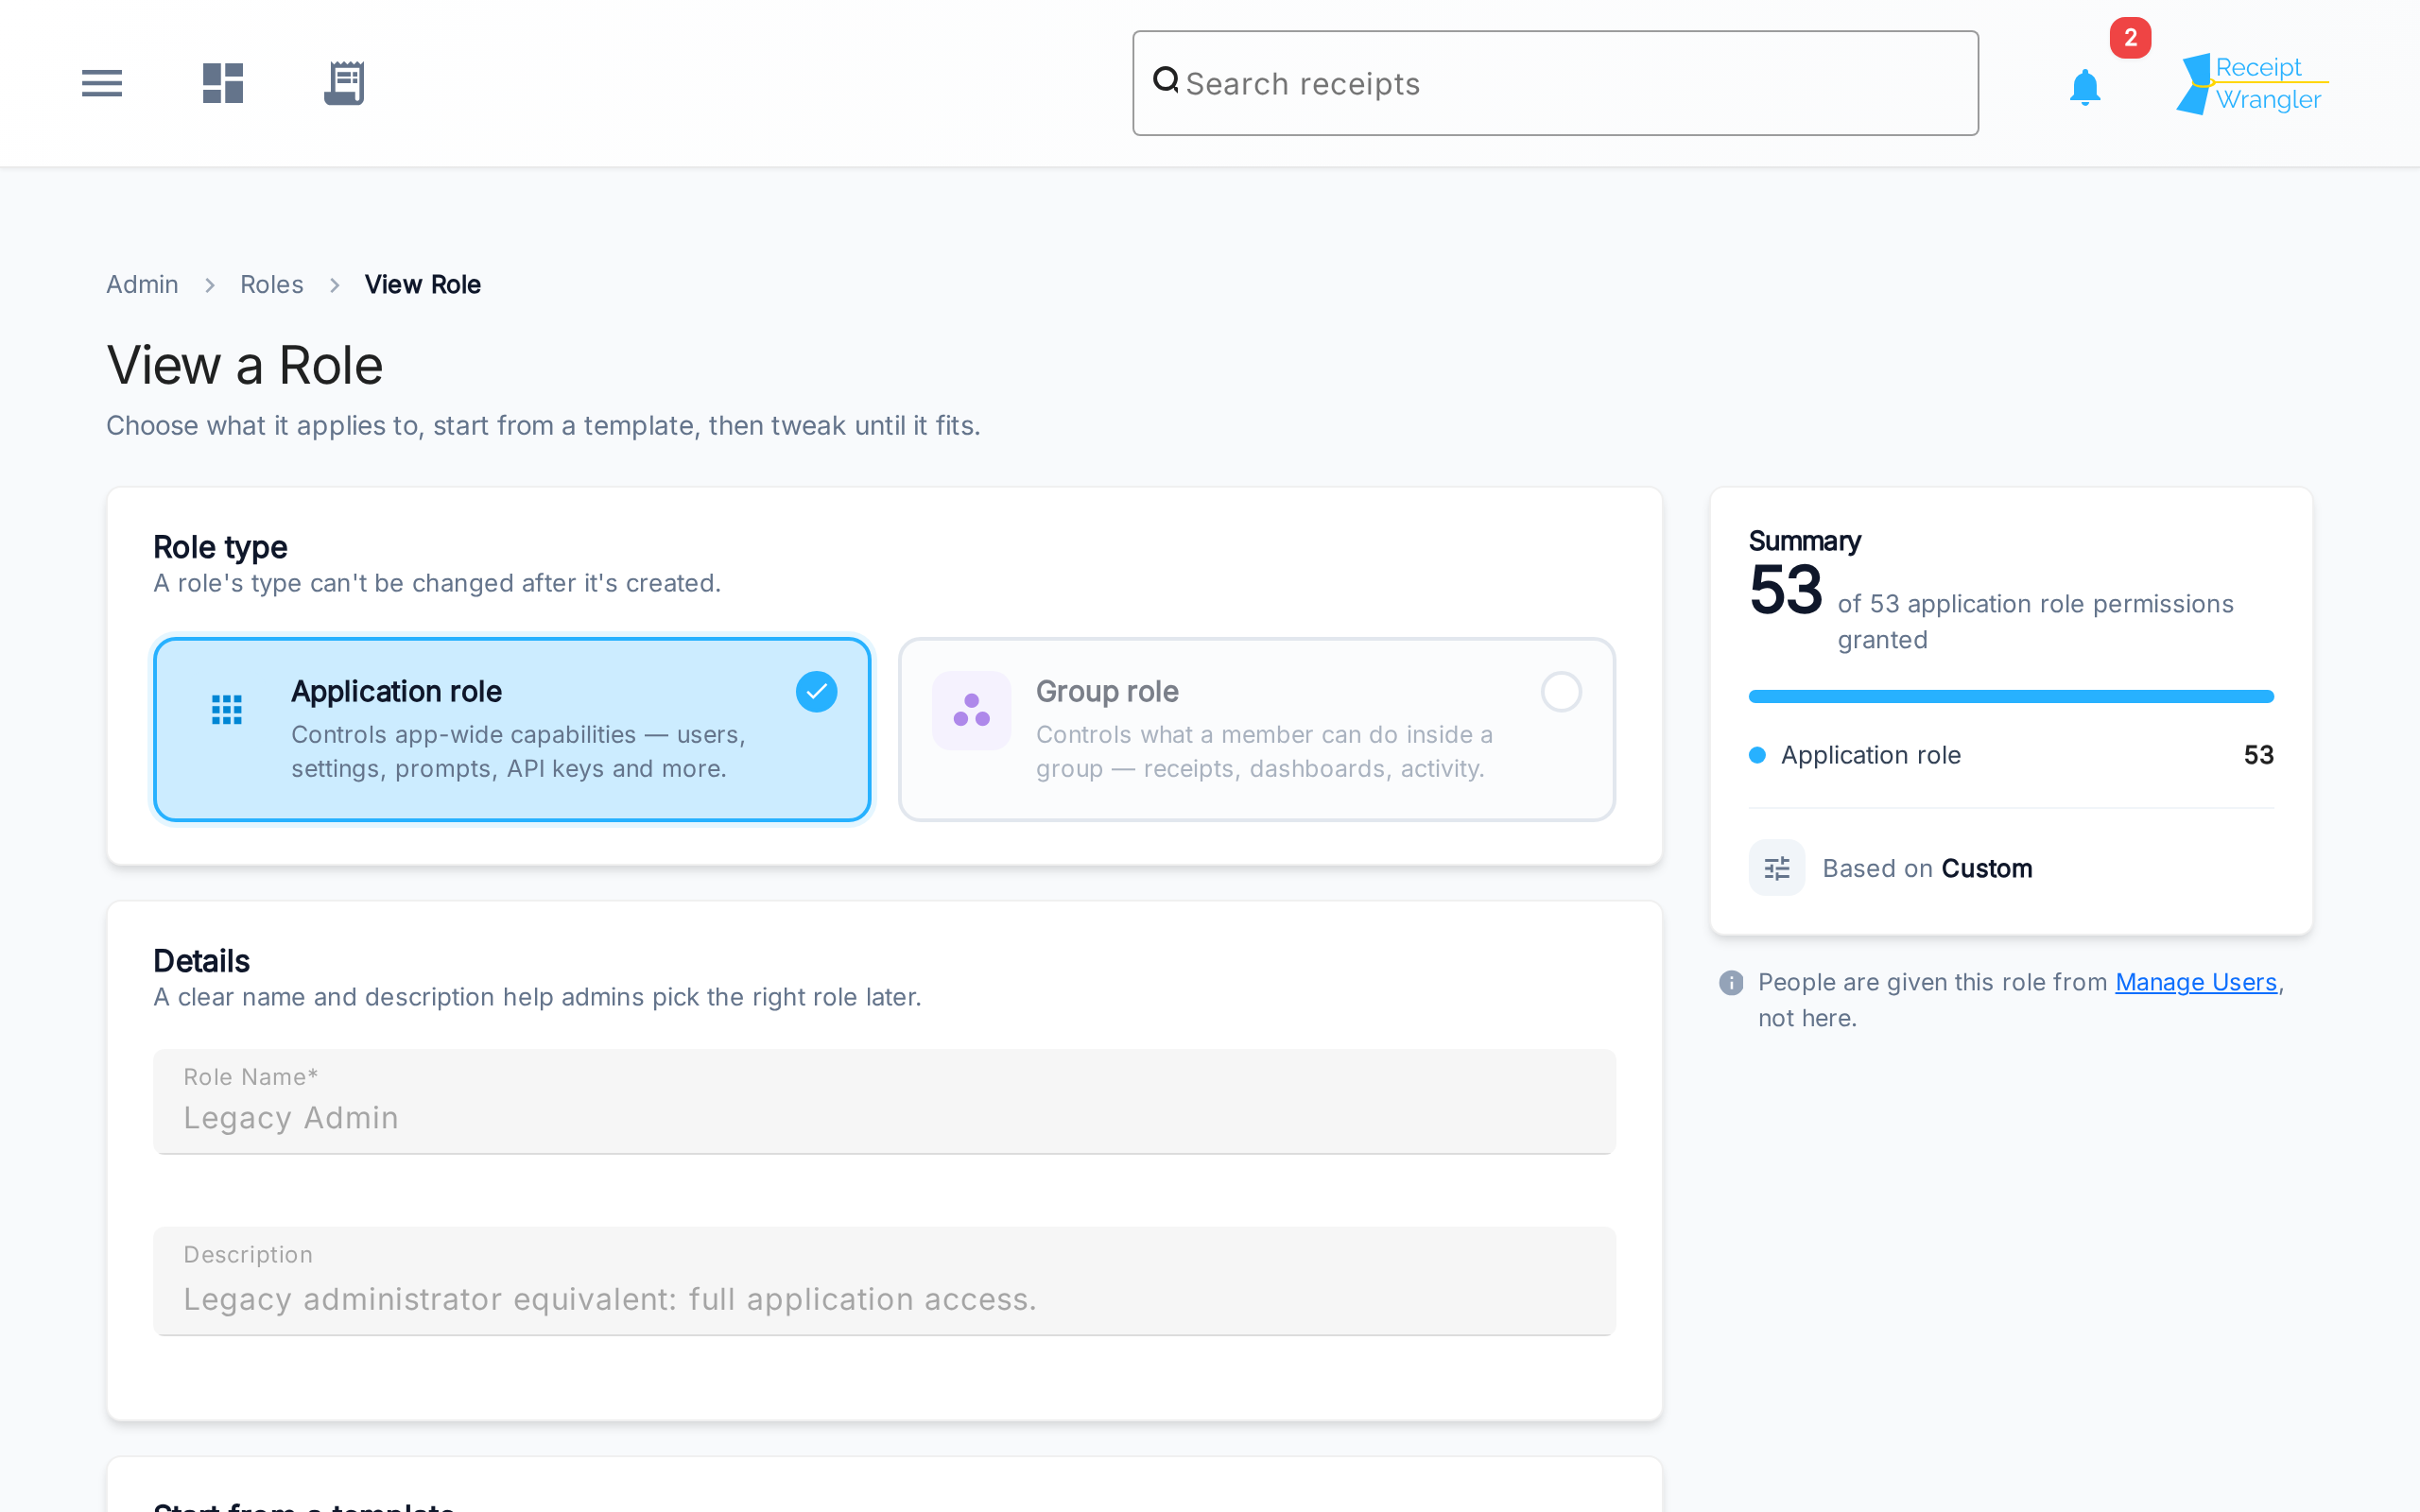Click the large 53 count in Summary

click(1785, 591)
